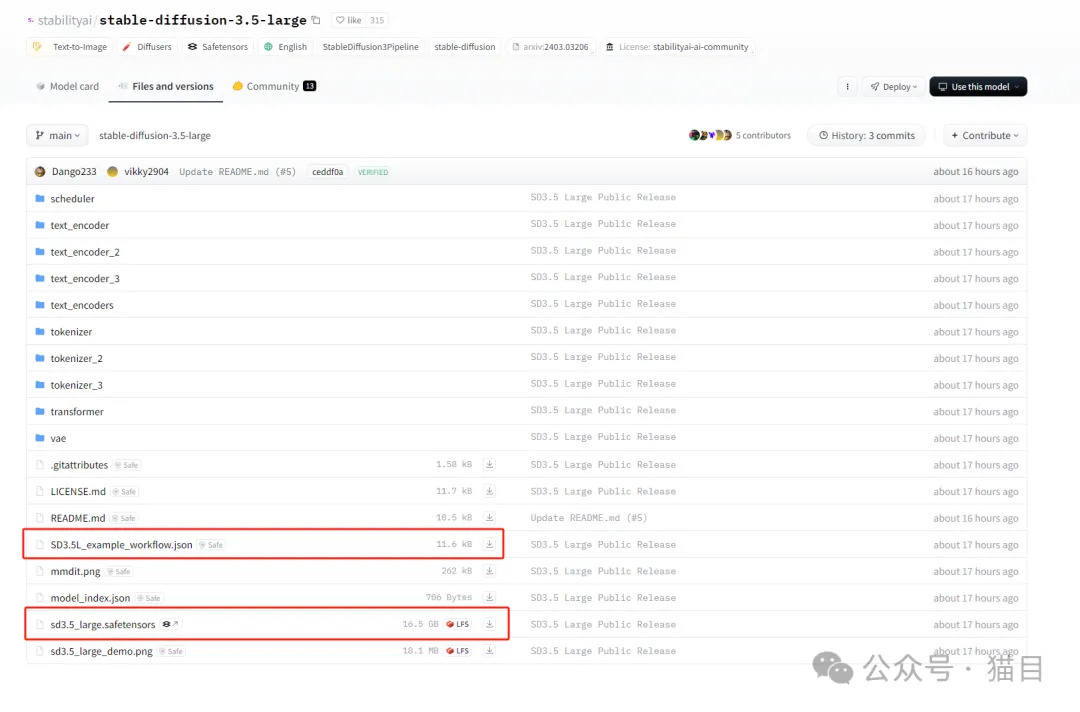
Task: Download mmdit.png with the download icon
Action: coord(489,571)
